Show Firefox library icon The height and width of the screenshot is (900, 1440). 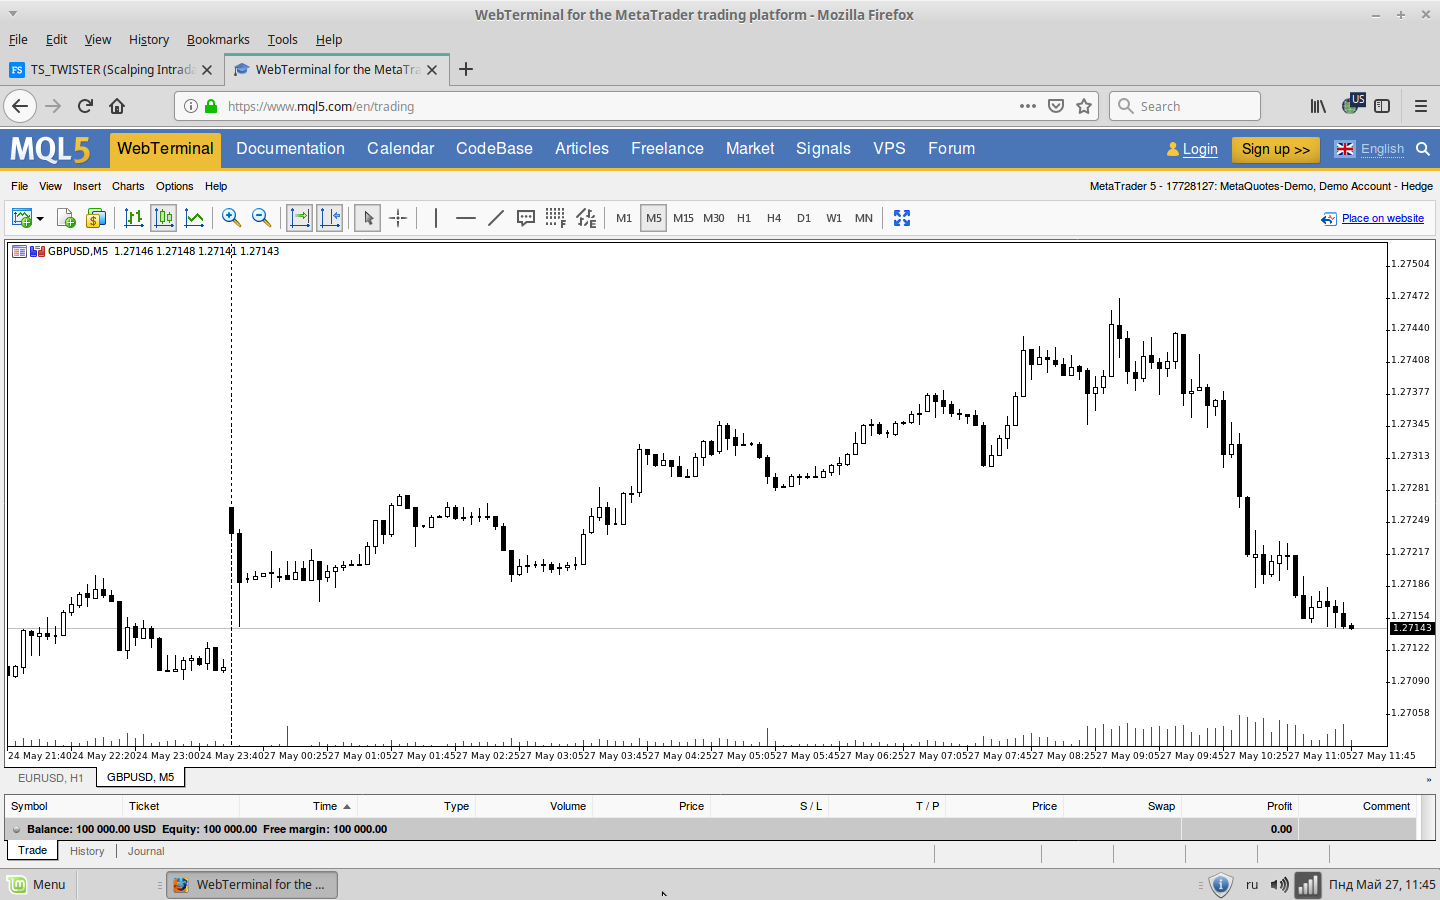point(1319,106)
